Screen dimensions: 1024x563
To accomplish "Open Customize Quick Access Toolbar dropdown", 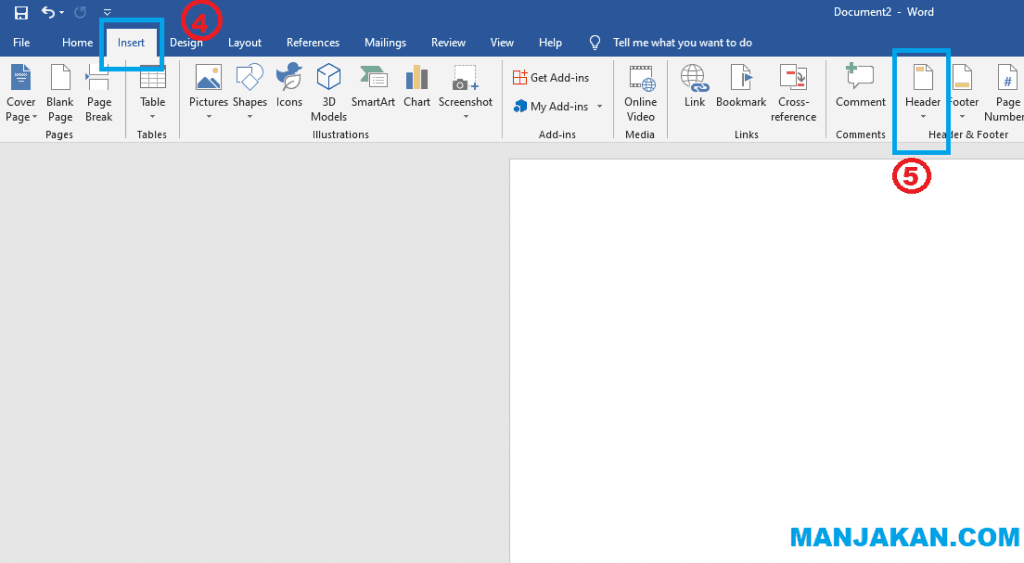I will click(107, 12).
